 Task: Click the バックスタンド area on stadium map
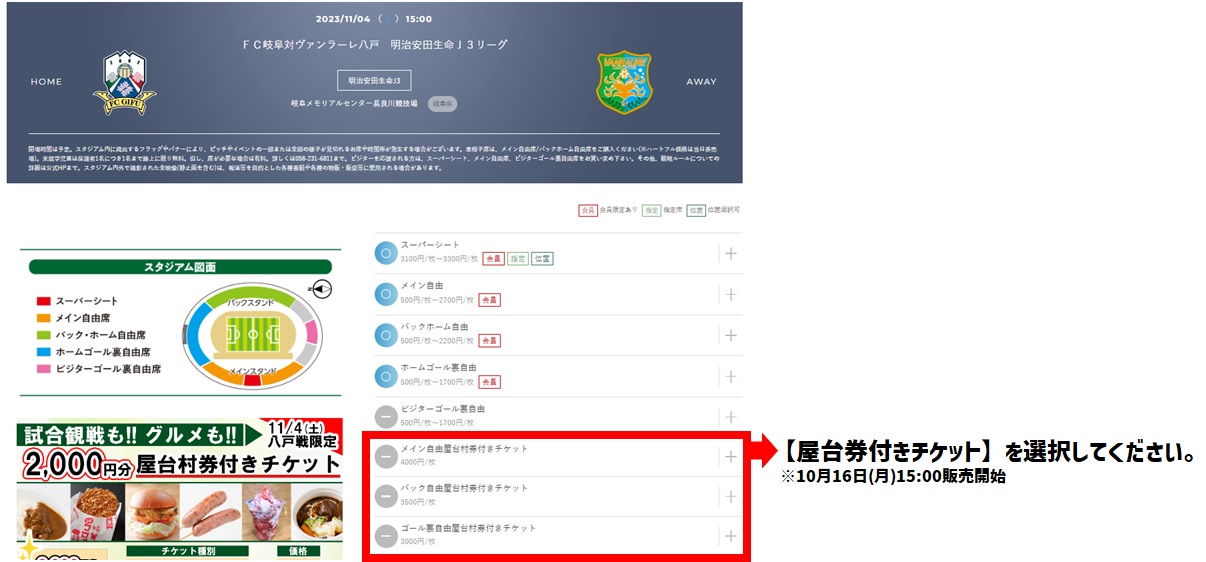pos(250,301)
